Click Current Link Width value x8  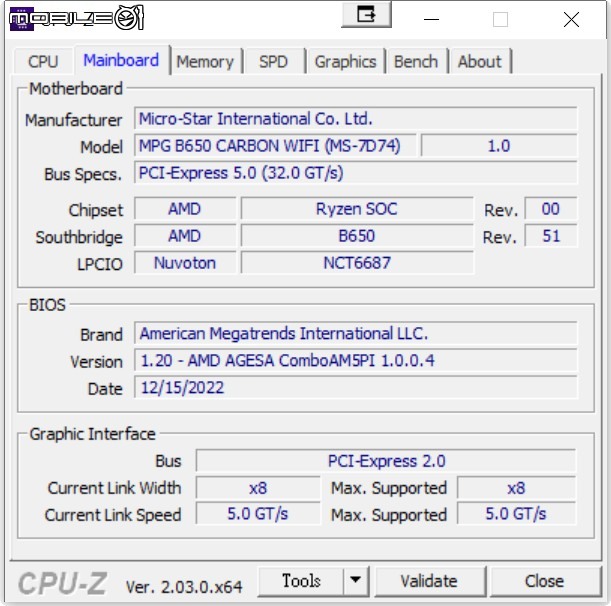(x=258, y=488)
